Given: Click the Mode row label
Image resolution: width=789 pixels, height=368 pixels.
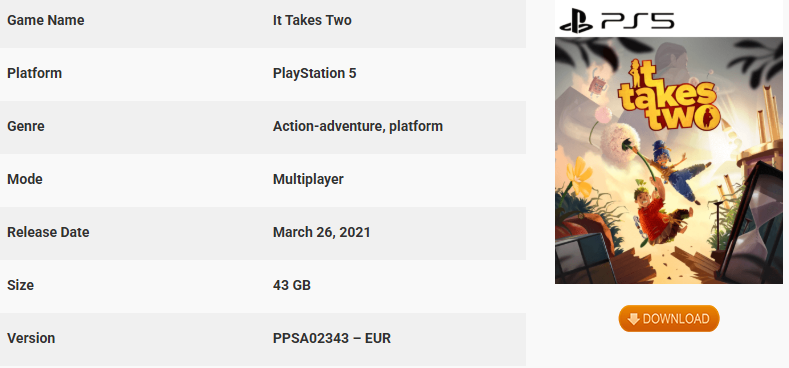Looking at the screenshot, I should (x=25, y=179).
